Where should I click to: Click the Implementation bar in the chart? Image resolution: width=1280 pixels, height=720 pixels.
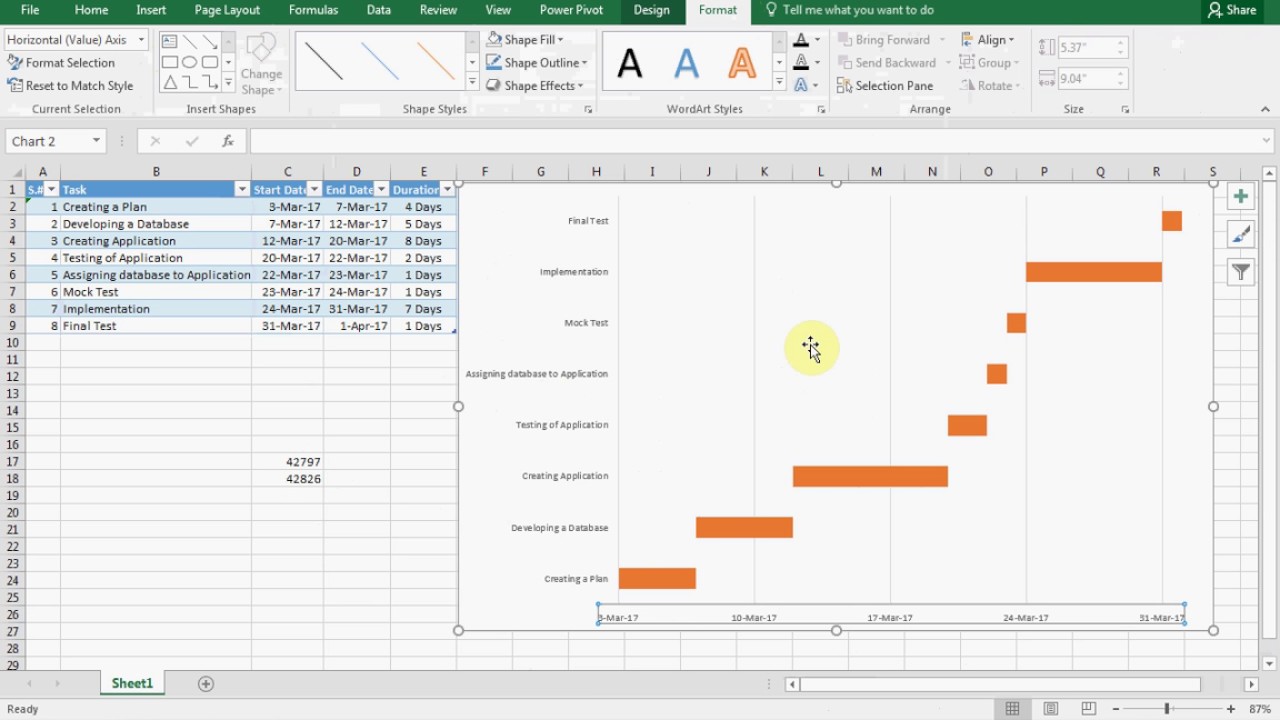pyautogui.click(x=1094, y=272)
